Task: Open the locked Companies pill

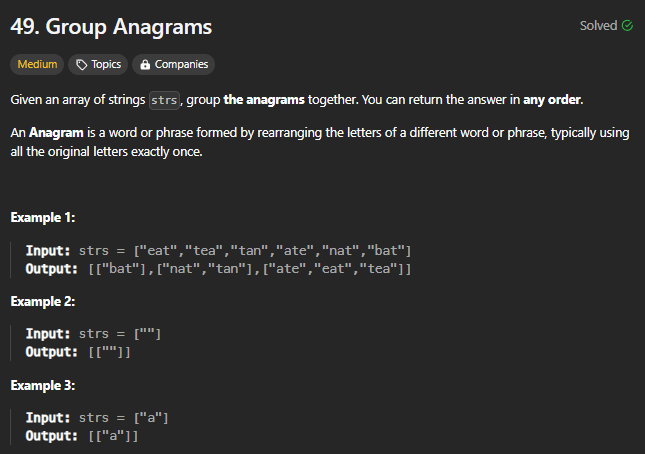Action: point(173,65)
